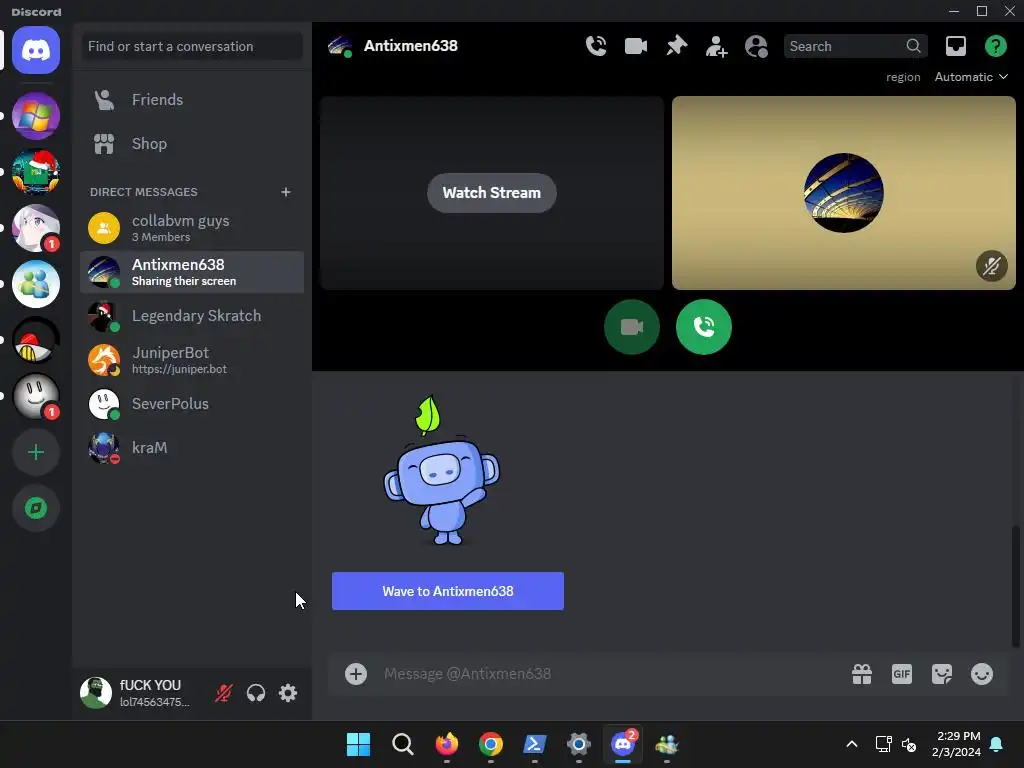Image resolution: width=1024 pixels, height=768 pixels.
Task: Open the gift Nitro icon
Action: 862,674
